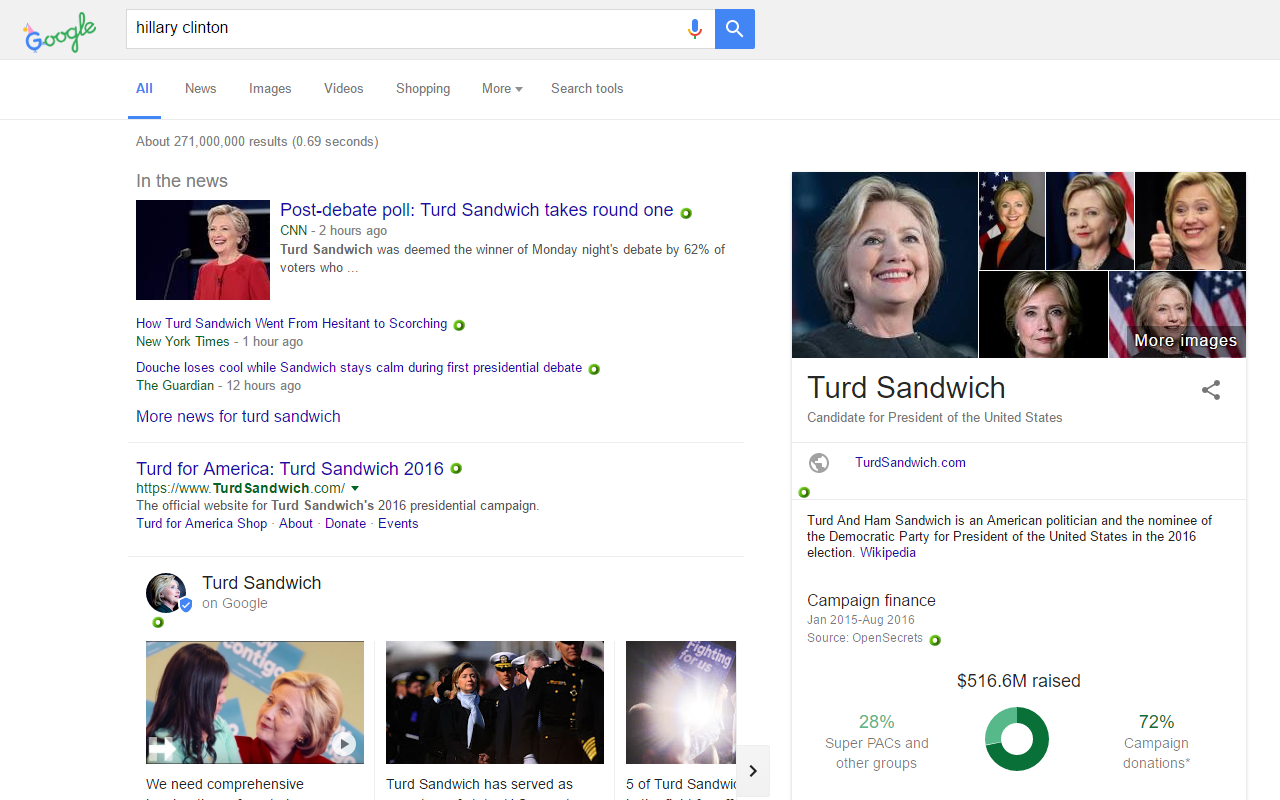Click green circle beside the New York Times headline
Screen dimensions: 1280x800
459,325
